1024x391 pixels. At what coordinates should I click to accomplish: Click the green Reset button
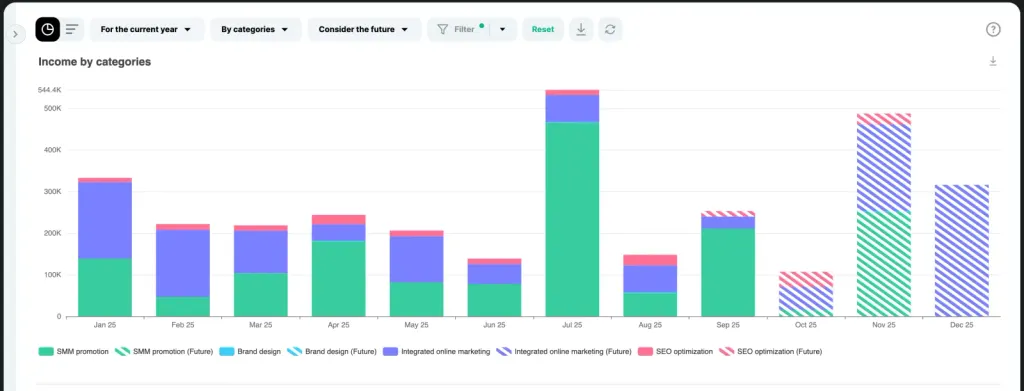click(543, 29)
